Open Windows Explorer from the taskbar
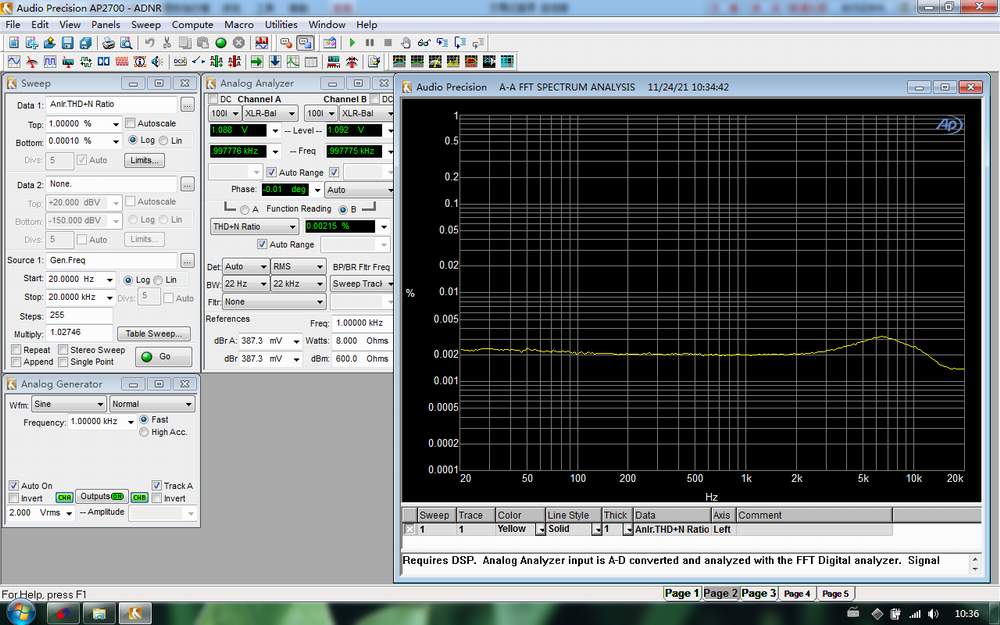 tap(99, 614)
